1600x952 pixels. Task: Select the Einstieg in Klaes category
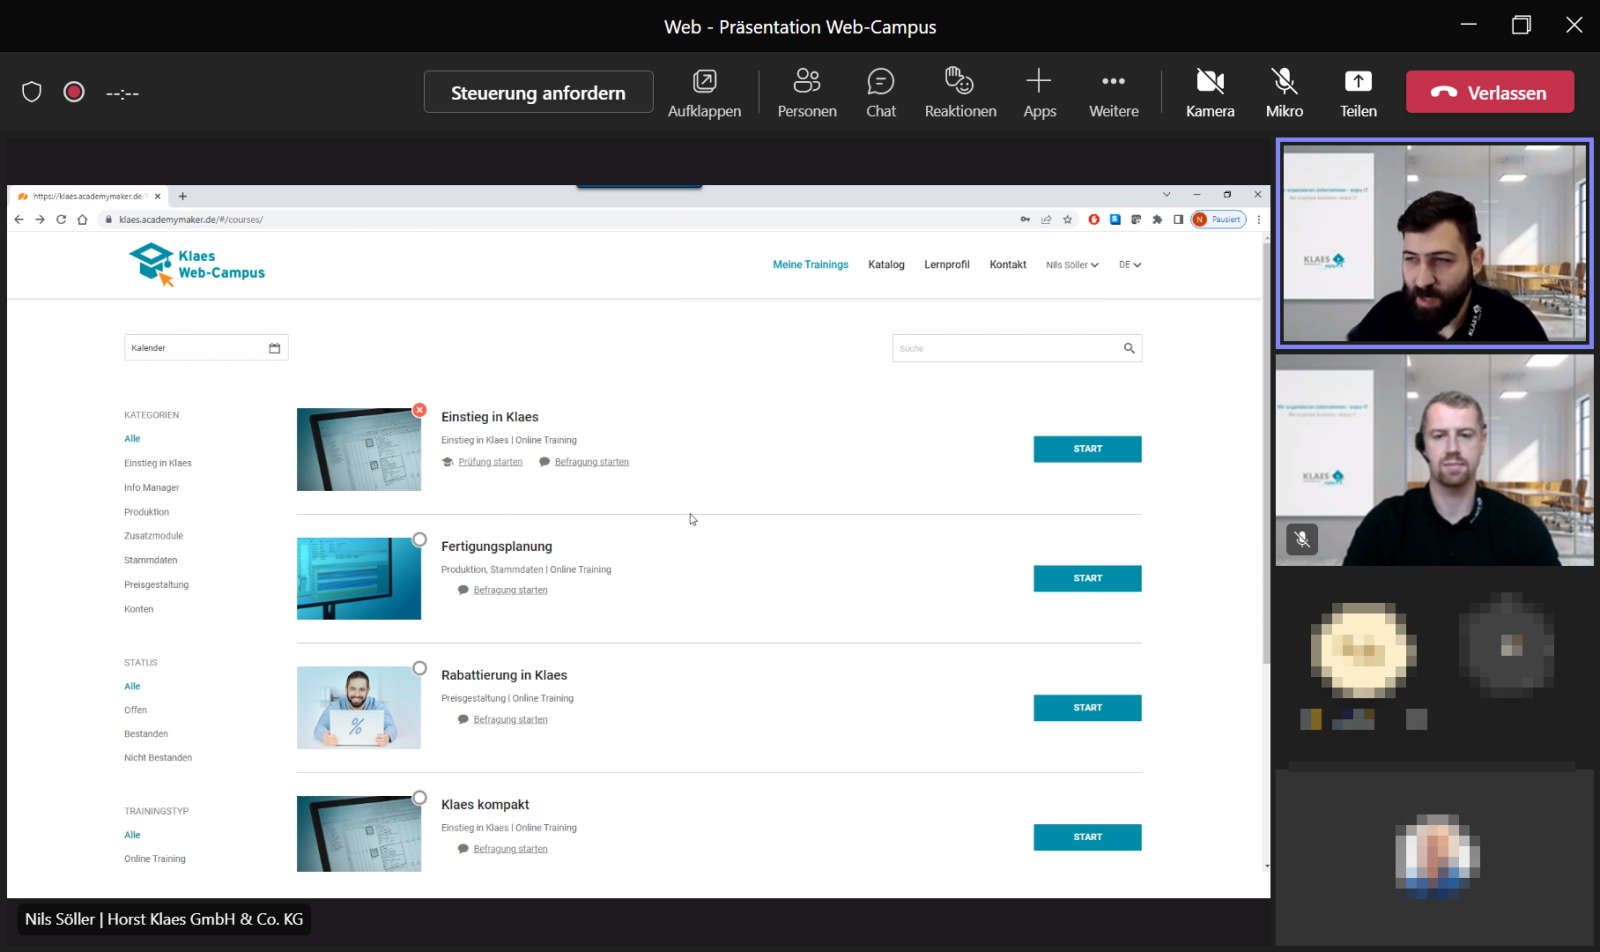click(x=158, y=463)
